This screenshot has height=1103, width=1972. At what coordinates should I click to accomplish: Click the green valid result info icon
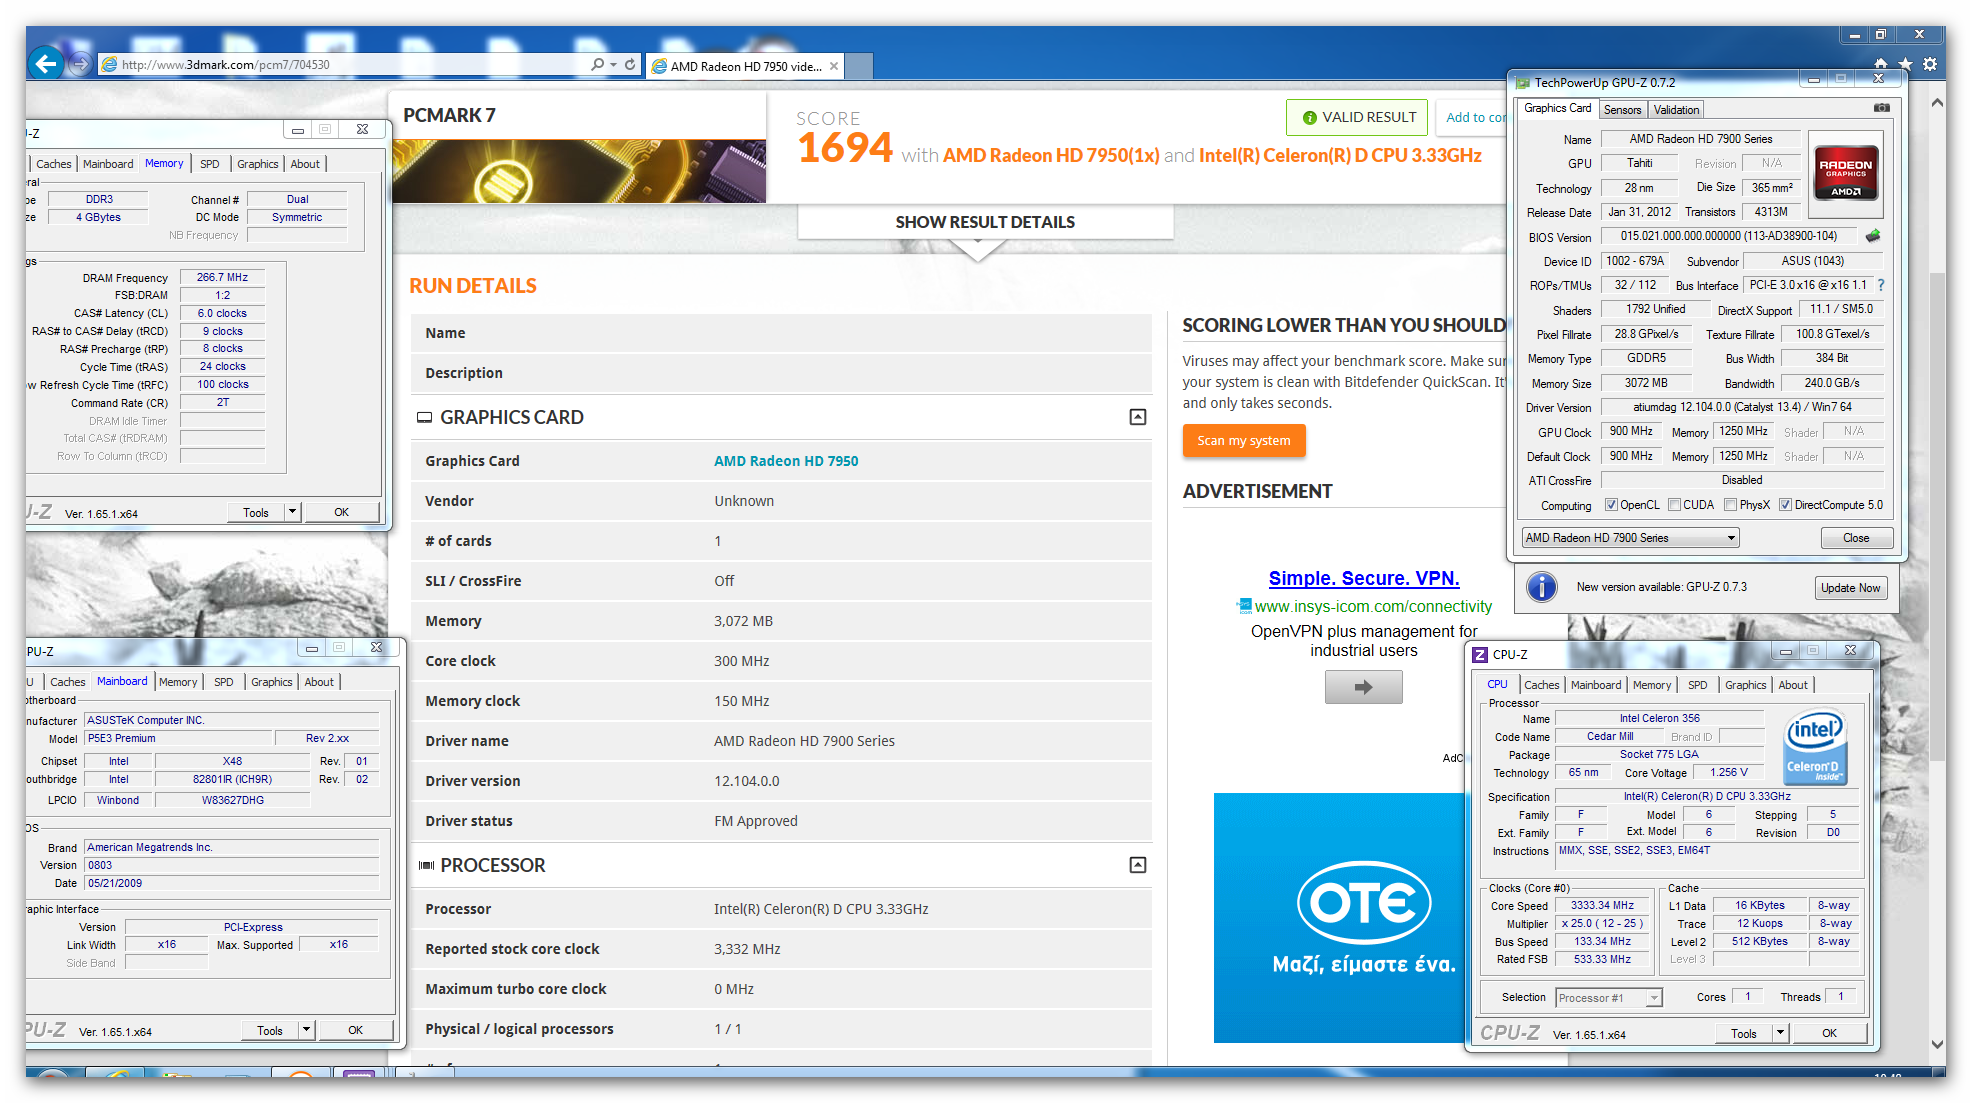(x=1309, y=118)
